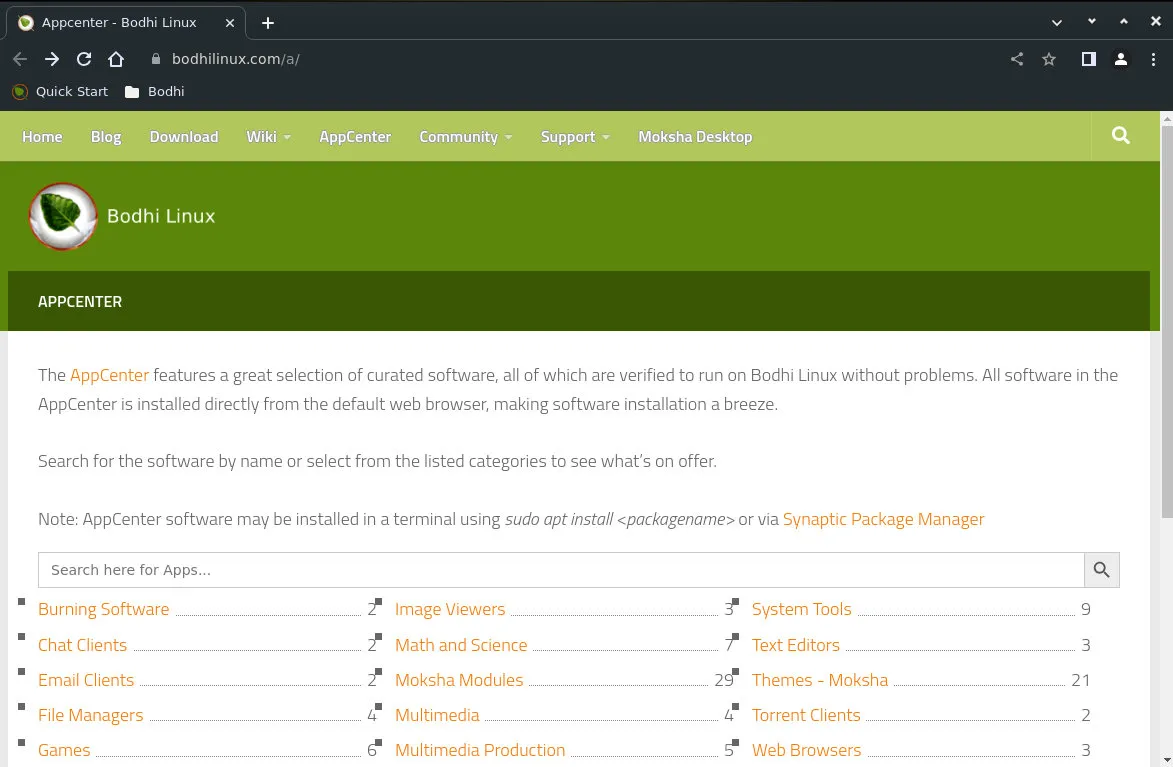Open Blog in the navigation menu
The width and height of the screenshot is (1173, 767).
(x=105, y=137)
